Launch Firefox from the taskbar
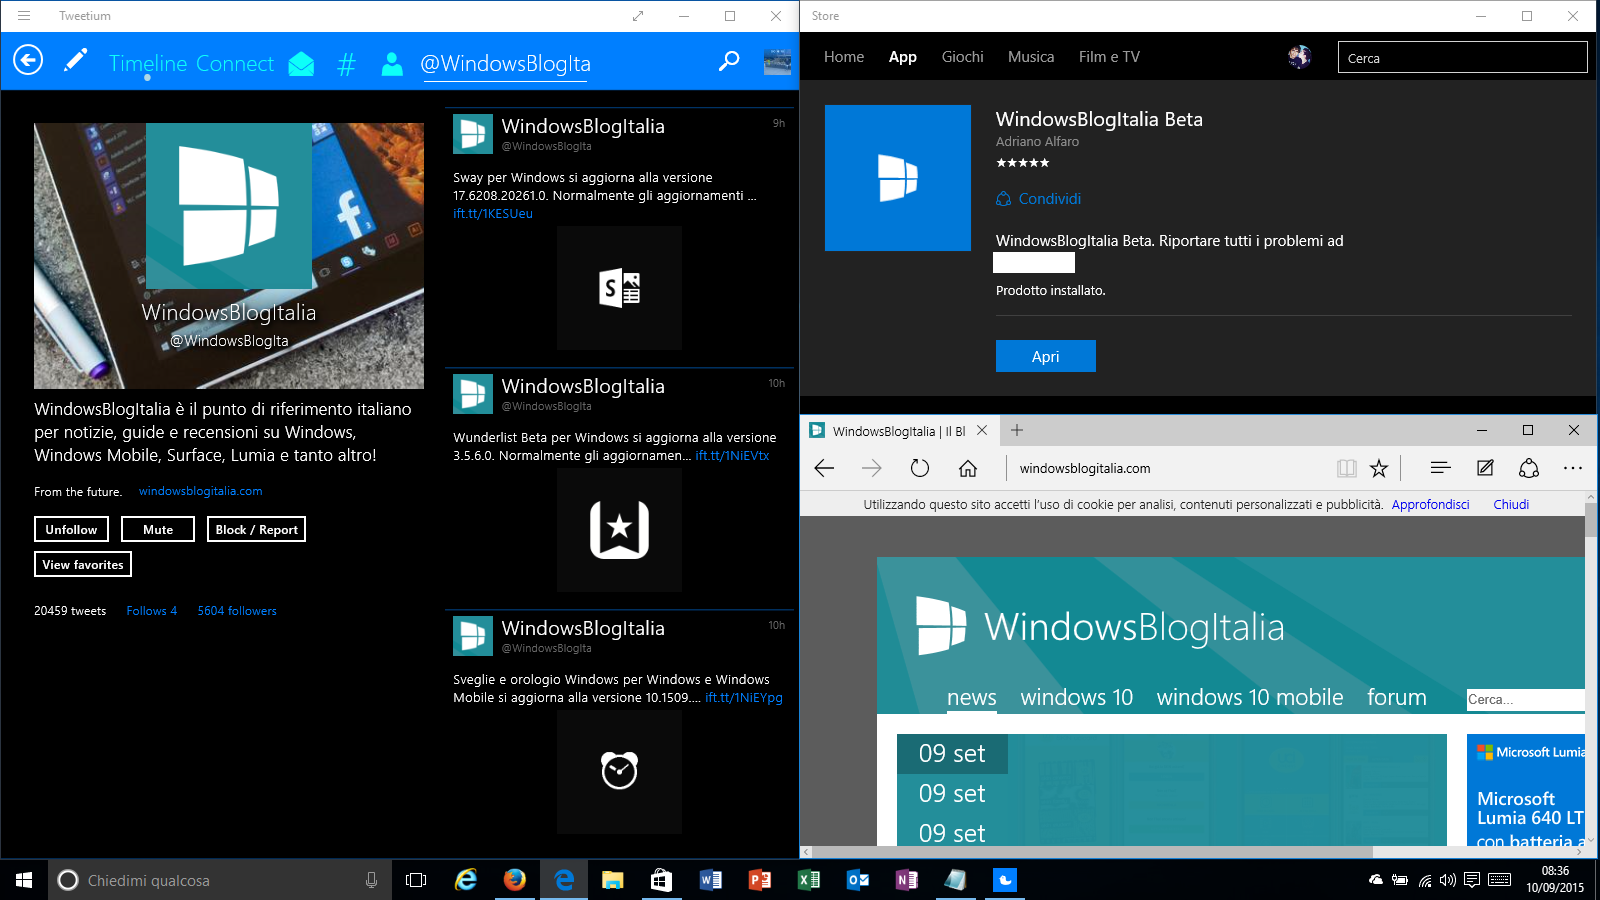The width and height of the screenshot is (1600, 900). pos(515,880)
